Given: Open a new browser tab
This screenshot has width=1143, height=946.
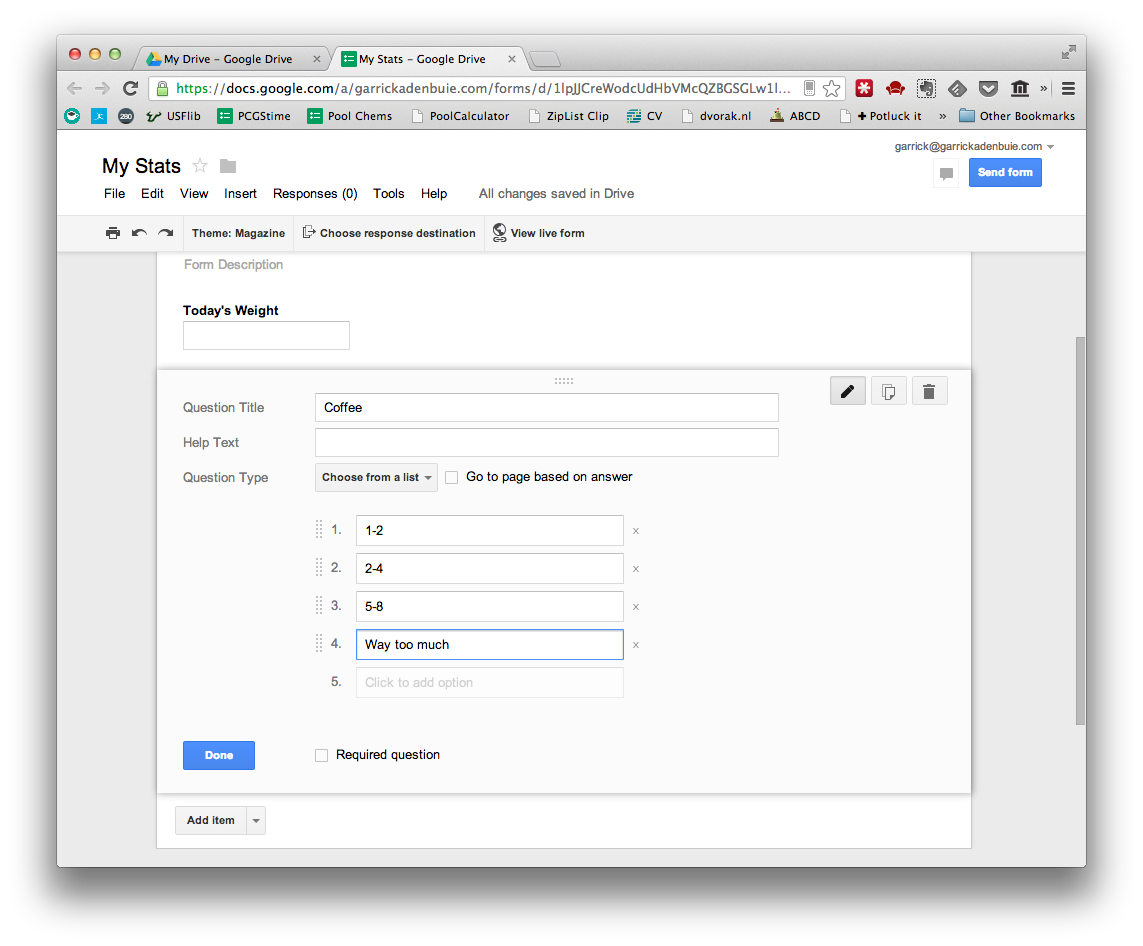Looking at the screenshot, I should 545,60.
